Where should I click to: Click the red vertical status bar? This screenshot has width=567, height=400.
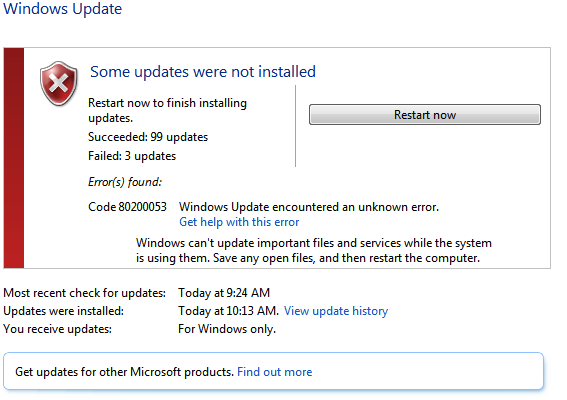tap(14, 158)
